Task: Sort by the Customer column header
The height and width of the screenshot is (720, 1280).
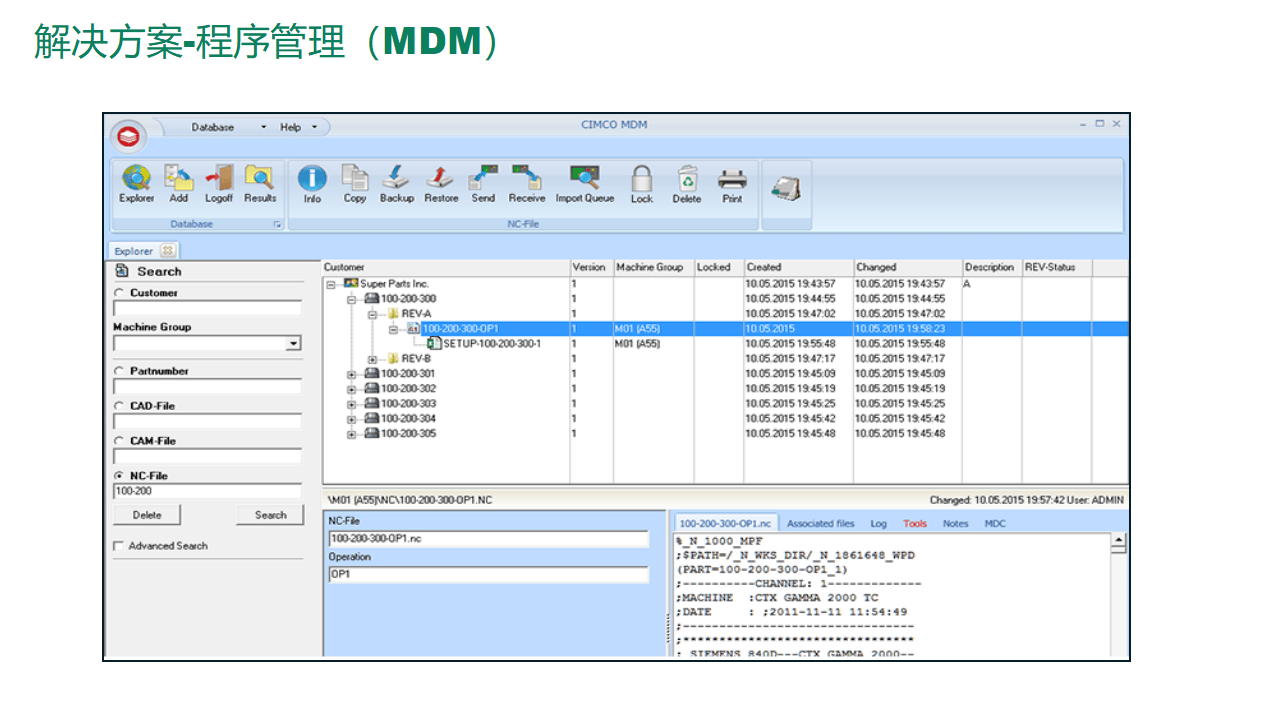Action: pyautogui.click(x=446, y=268)
